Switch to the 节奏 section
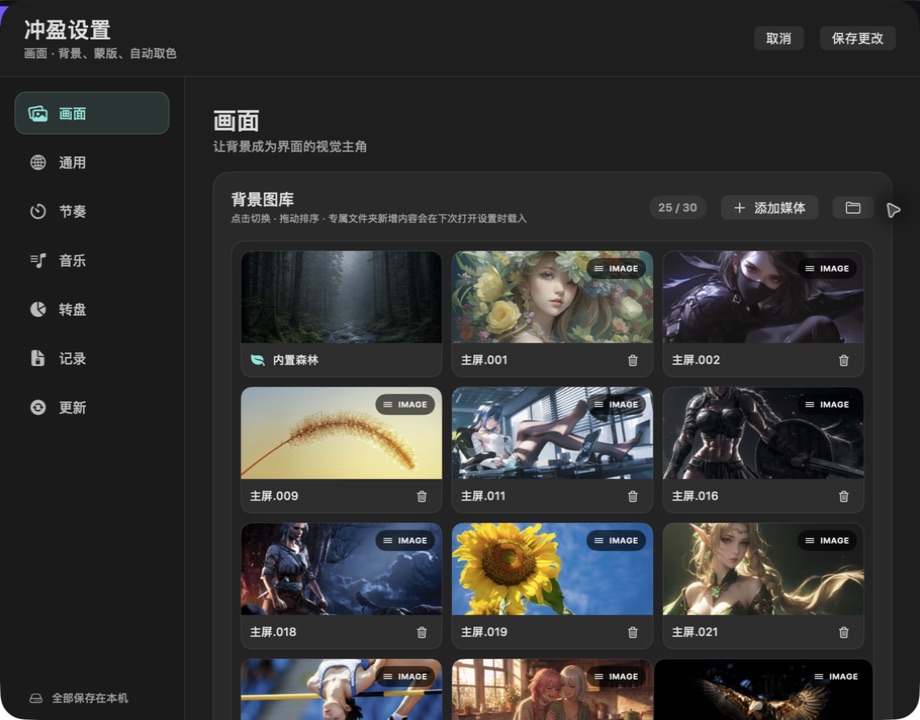The width and height of the screenshot is (920, 720). (x=92, y=211)
